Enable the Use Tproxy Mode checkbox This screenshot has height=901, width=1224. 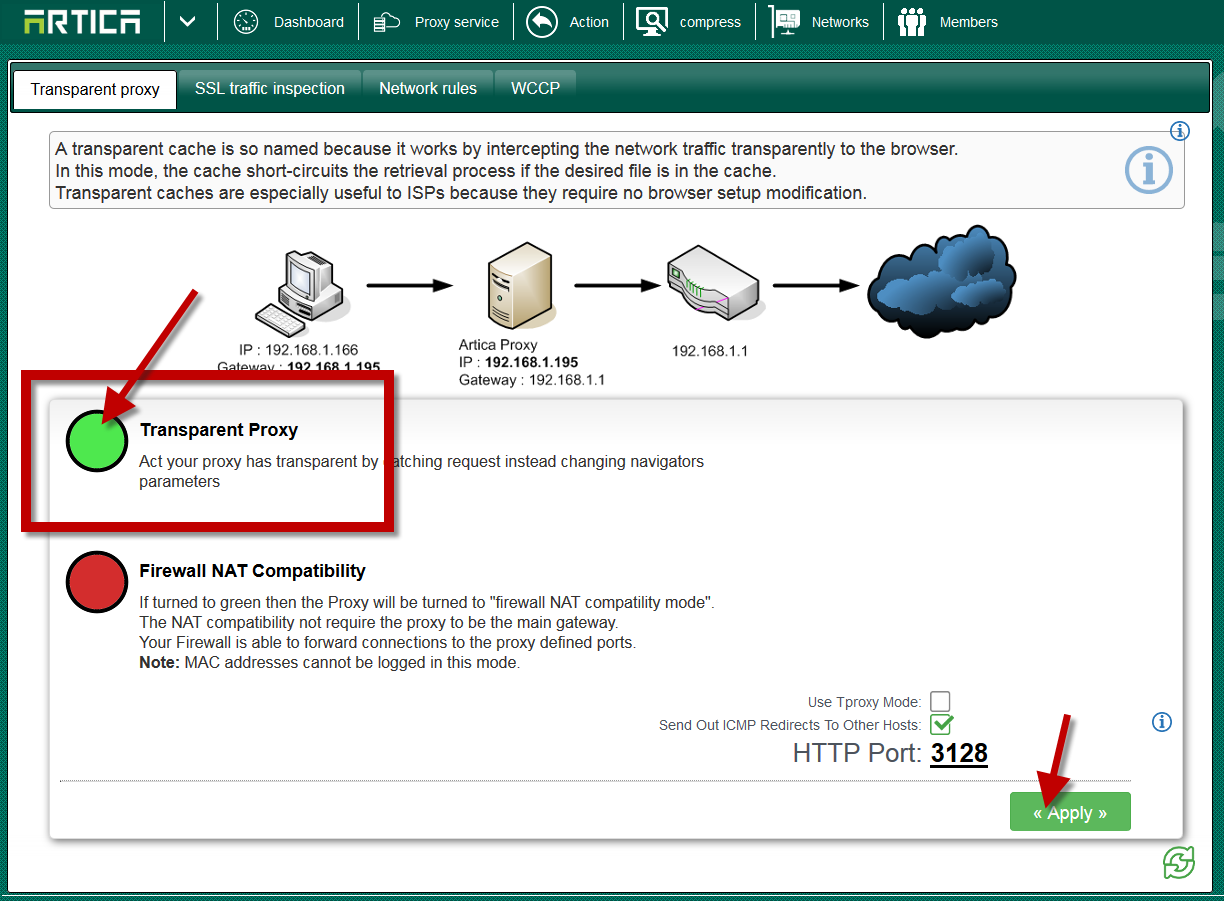[940, 702]
